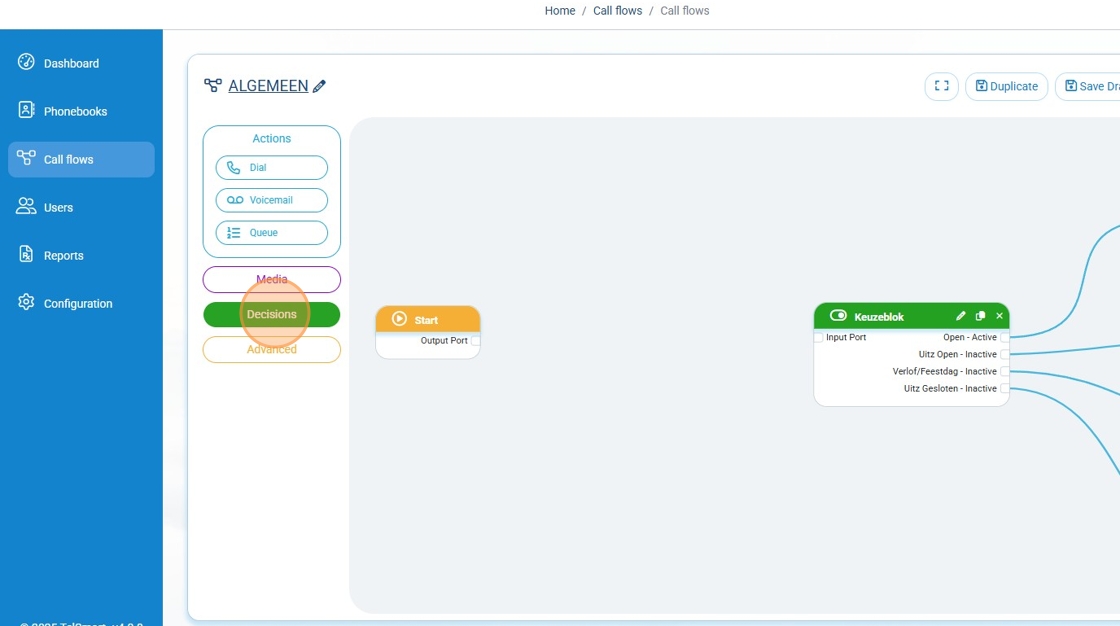Expand the Media category
Screen dimensions: 1120x626
[272, 280]
